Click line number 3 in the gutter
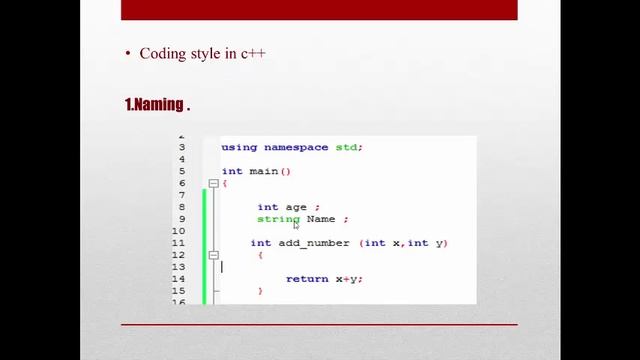The height and width of the screenshot is (360, 640). pyautogui.click(x=182, y=147)
